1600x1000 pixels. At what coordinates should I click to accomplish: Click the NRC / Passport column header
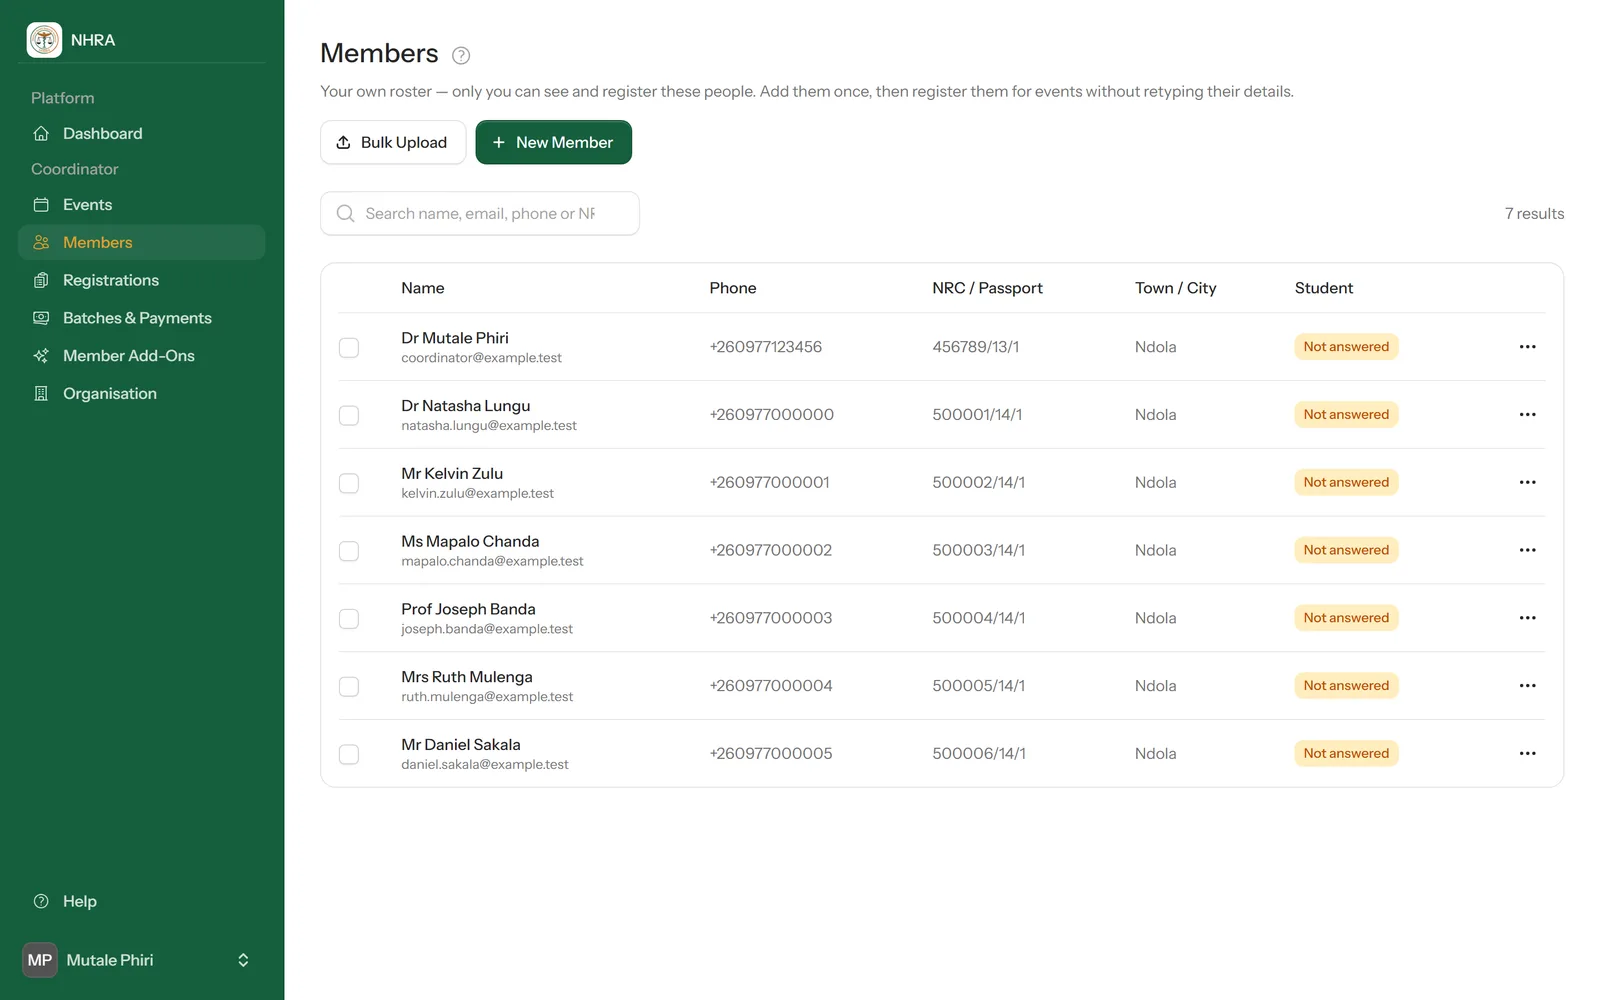(987, 288)
